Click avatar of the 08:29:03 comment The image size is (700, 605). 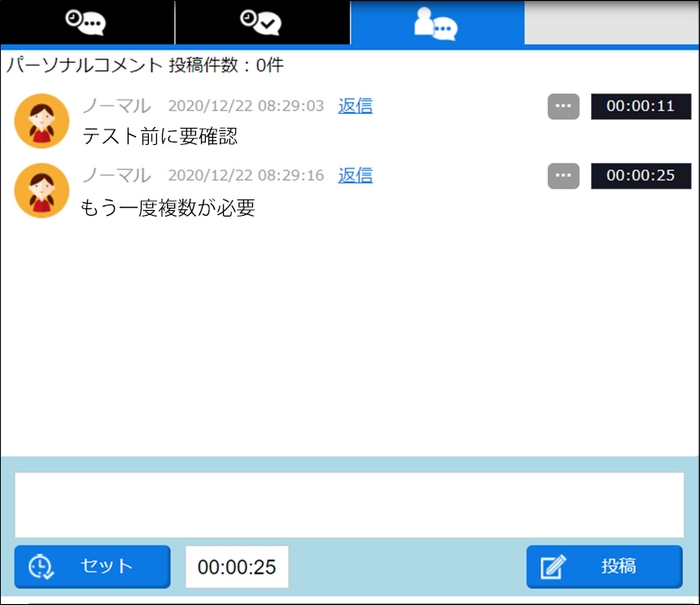(x=42, y=121)
